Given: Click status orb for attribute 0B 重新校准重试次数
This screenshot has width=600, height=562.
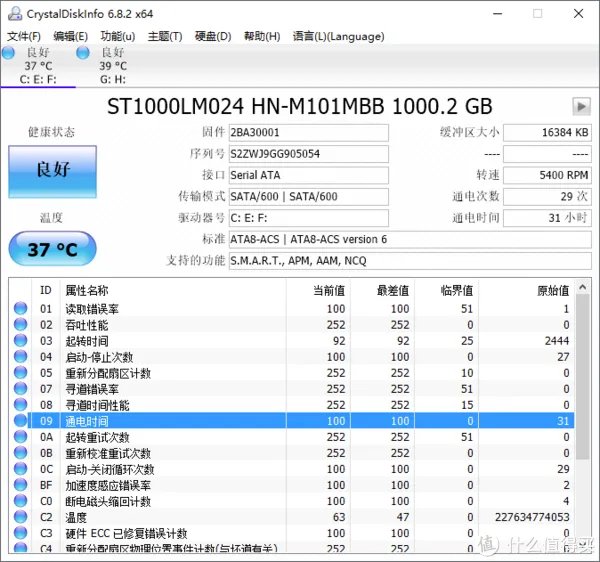Looking at the screenshot, I should [21, 453].
